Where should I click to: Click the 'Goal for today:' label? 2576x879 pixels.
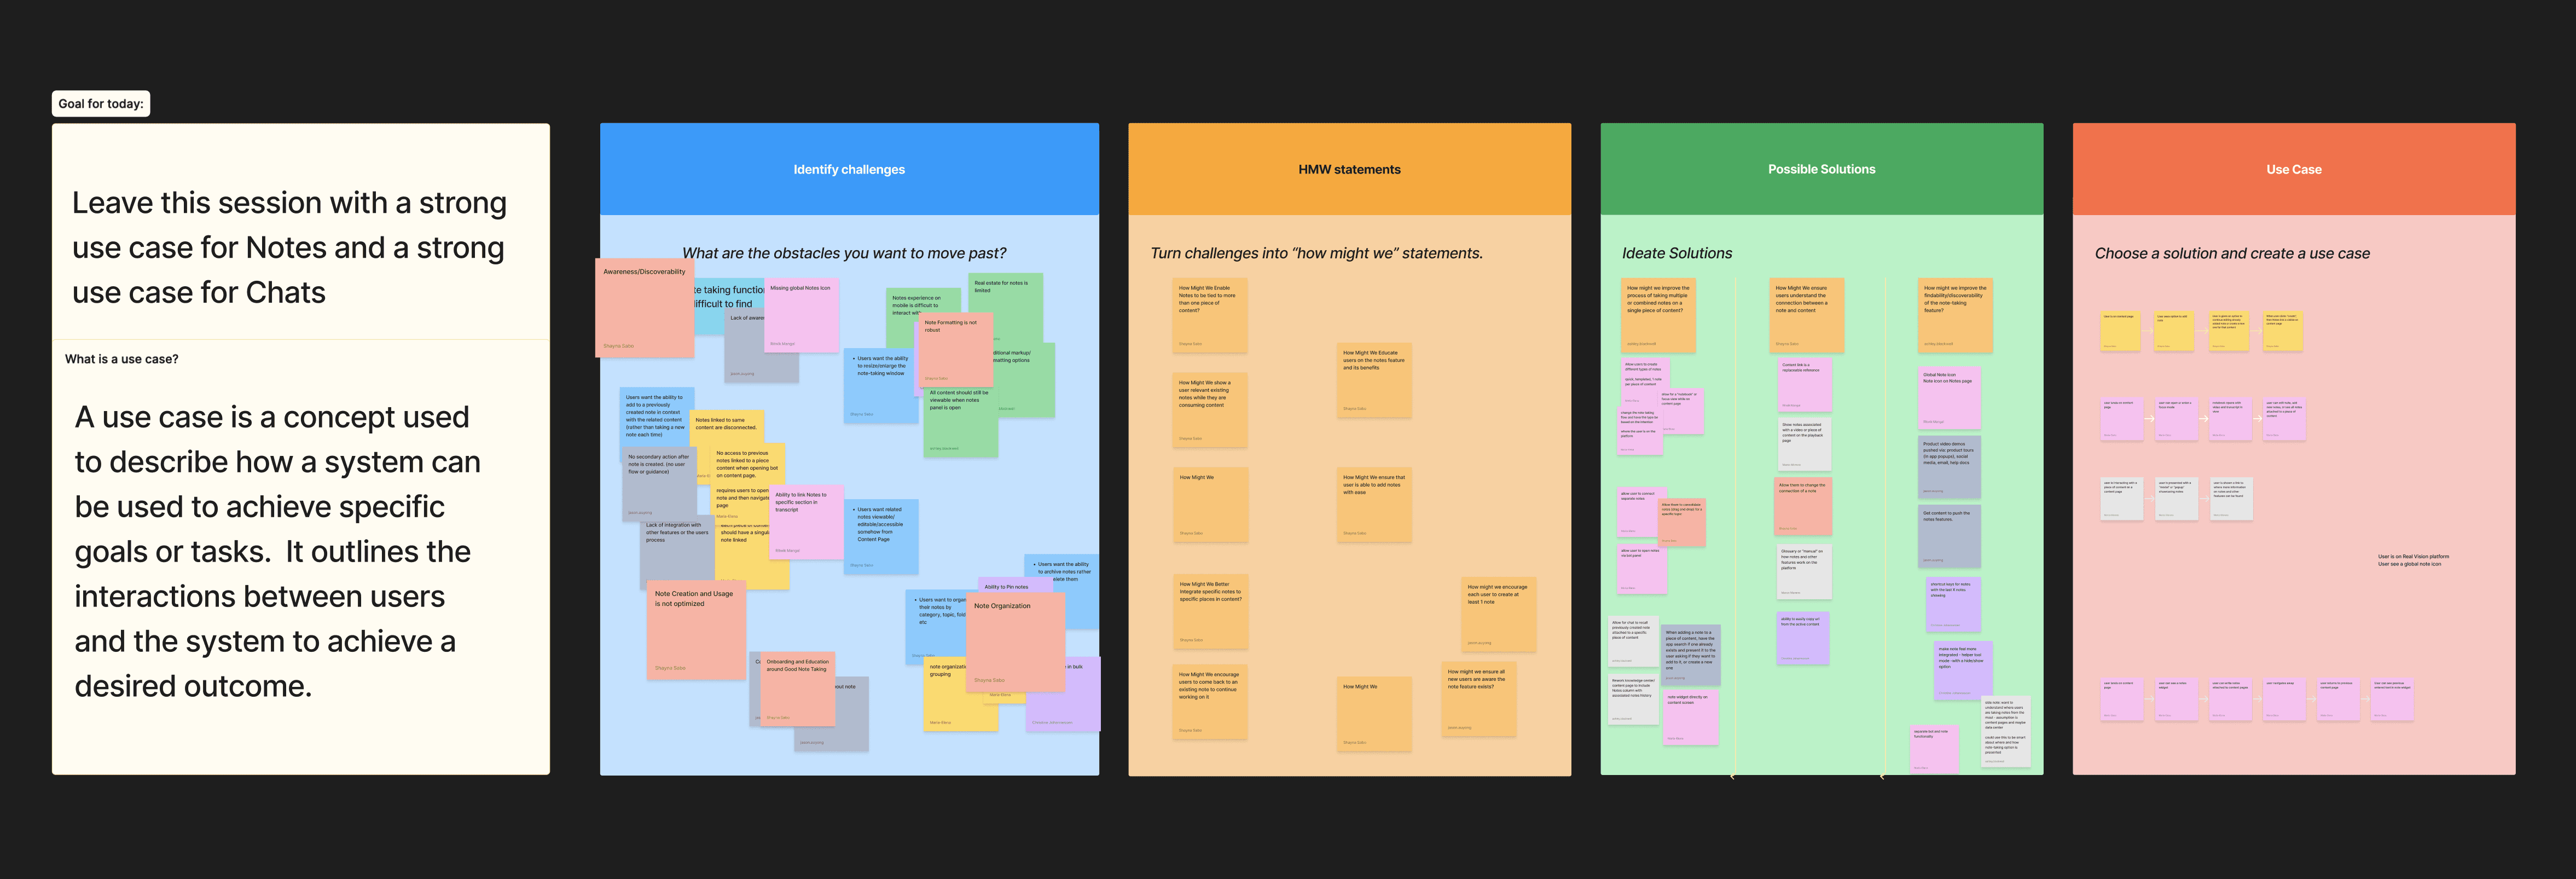click(101, 104)
